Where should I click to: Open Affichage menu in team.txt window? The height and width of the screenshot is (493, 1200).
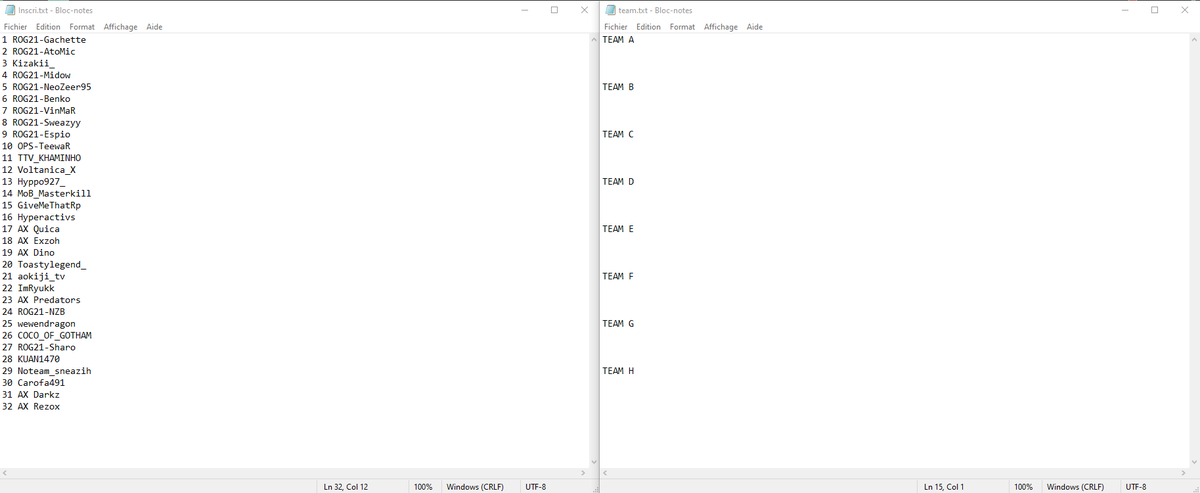[x=721, y=27]
